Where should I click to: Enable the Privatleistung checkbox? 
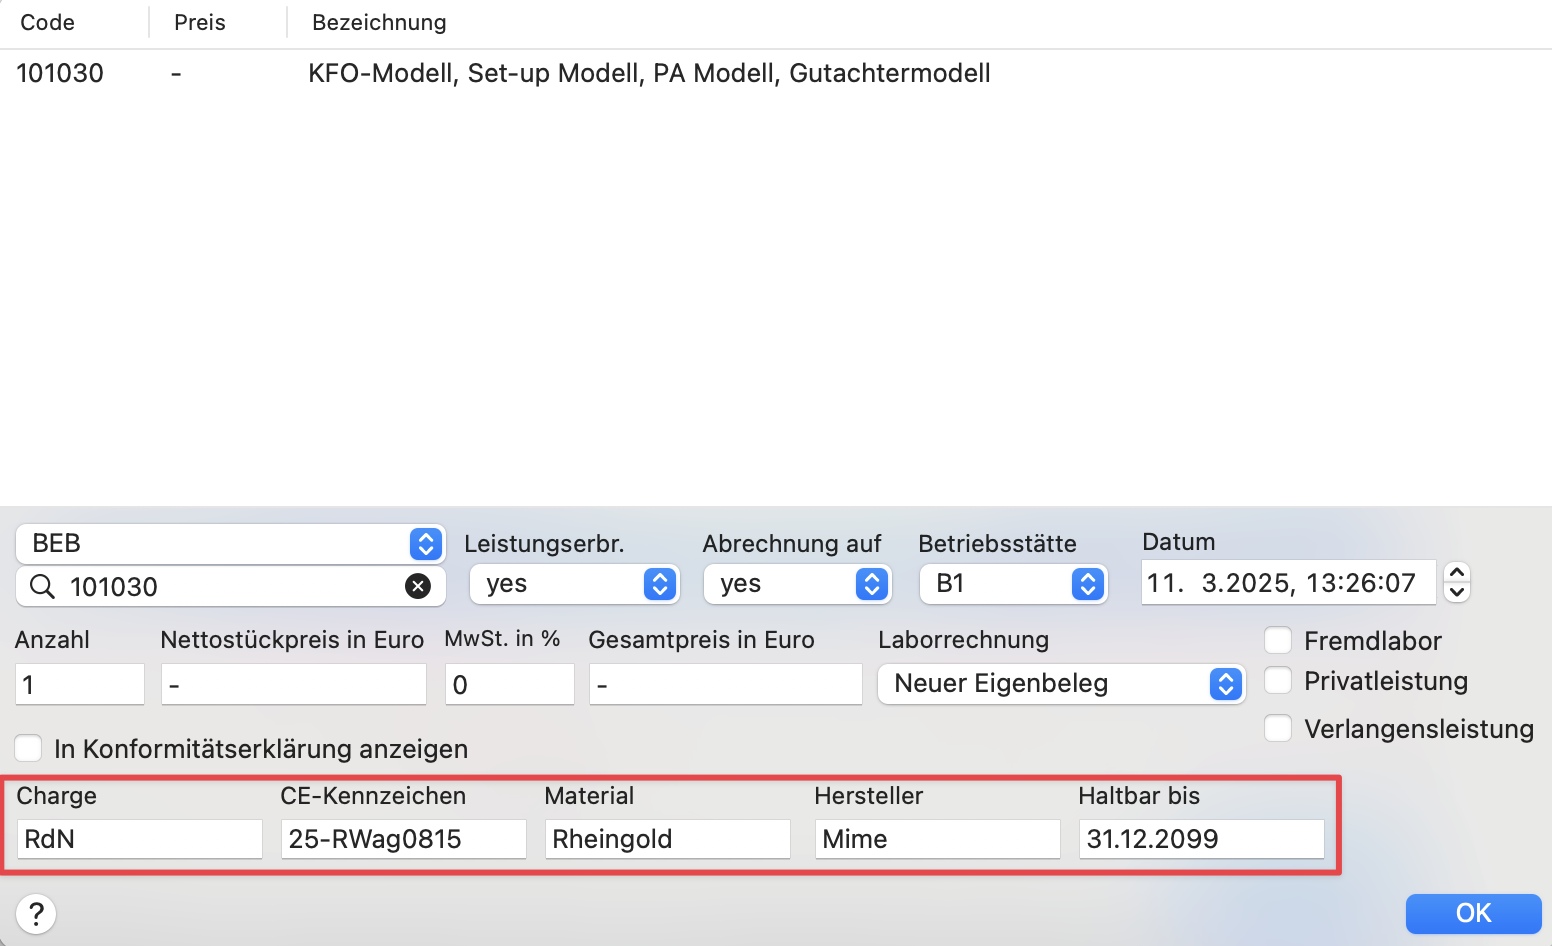[1278, 681]
